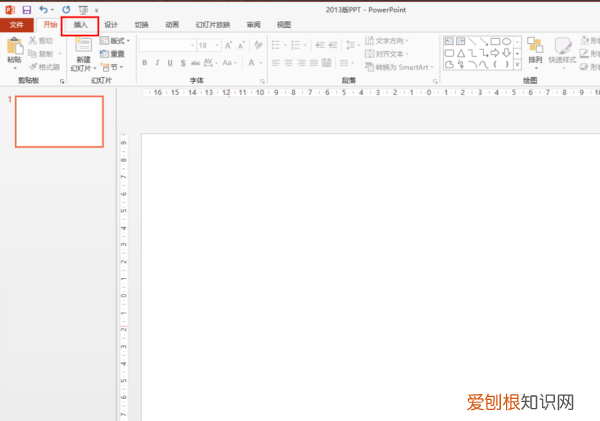Viewport: 600px width, 421px height.
Task: Open the 段落 group dialog launcher
Action: [x=435, y=81]
